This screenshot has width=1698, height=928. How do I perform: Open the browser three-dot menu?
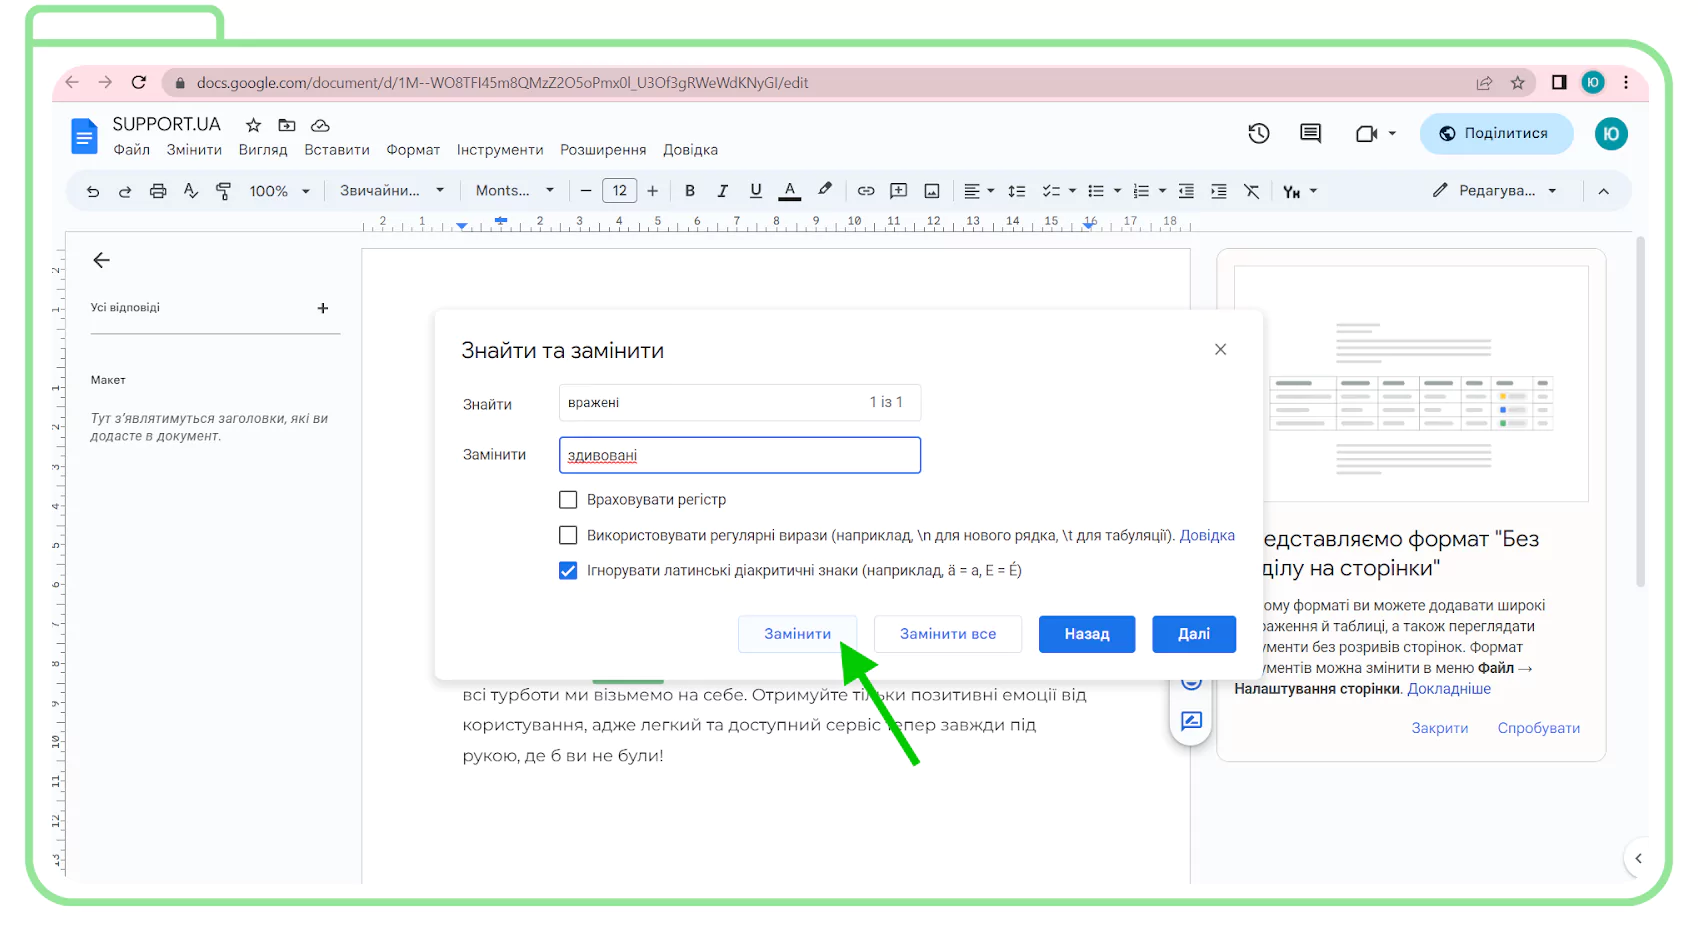1626,82
